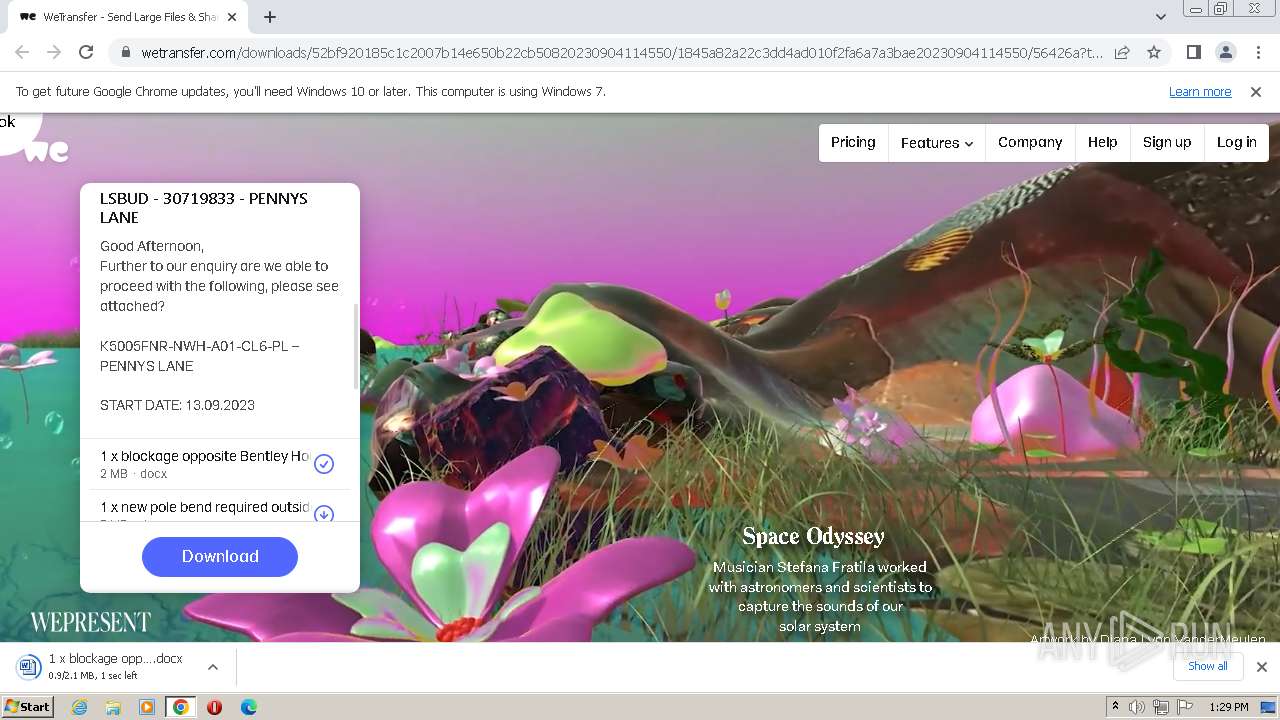
Task: Download the new pole bend file arrow icon
Action: (x=324, y=514)
